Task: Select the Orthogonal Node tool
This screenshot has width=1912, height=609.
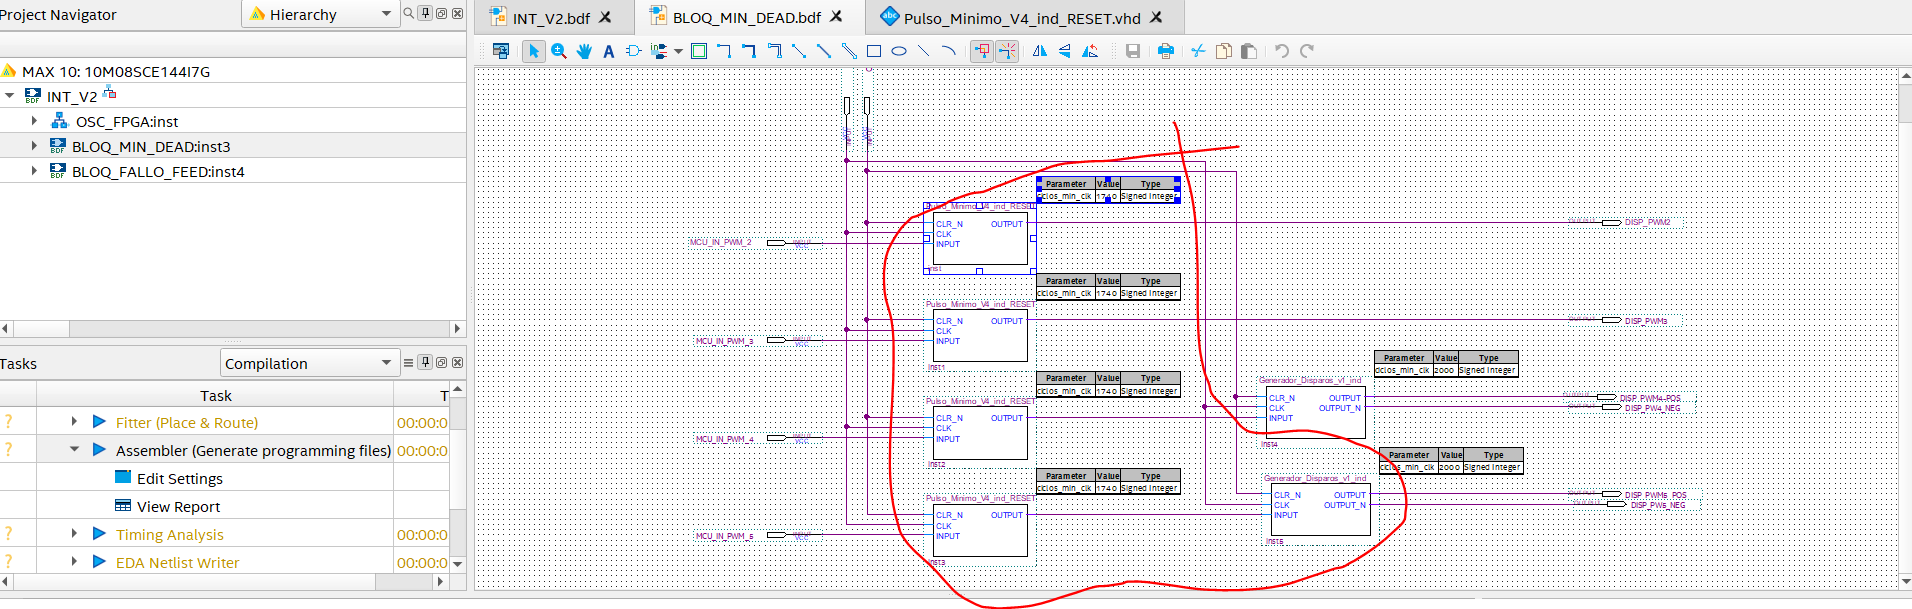Action: 724,51
